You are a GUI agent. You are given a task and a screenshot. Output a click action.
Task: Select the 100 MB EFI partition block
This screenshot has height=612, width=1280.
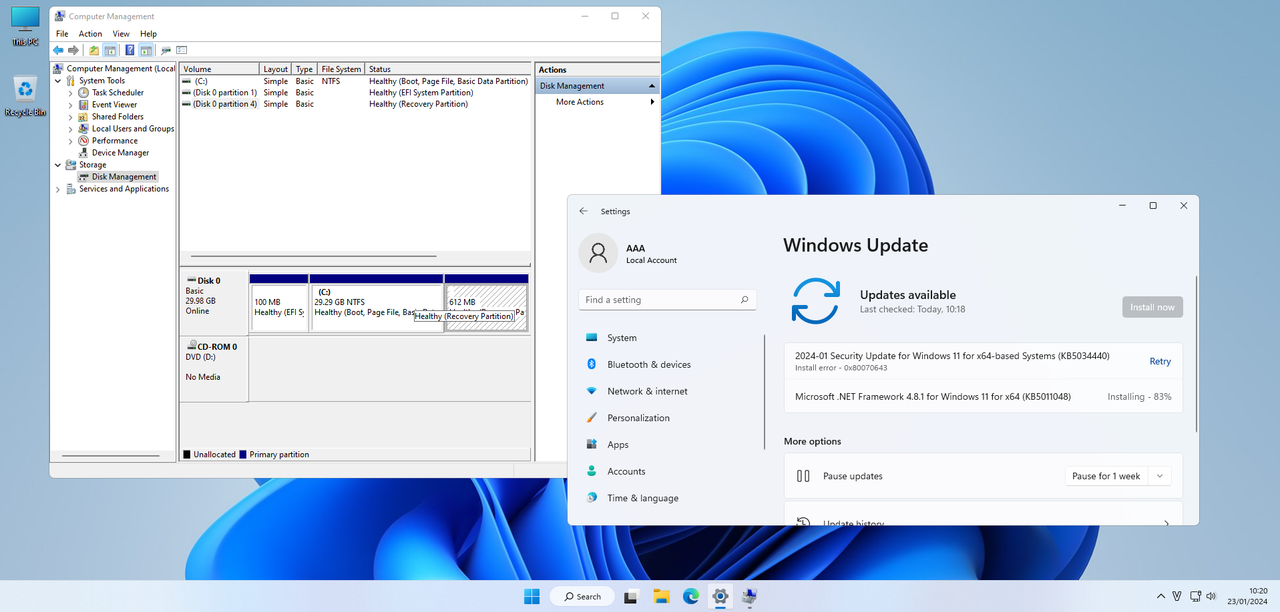pyautogui.click(x=279, y=303)
